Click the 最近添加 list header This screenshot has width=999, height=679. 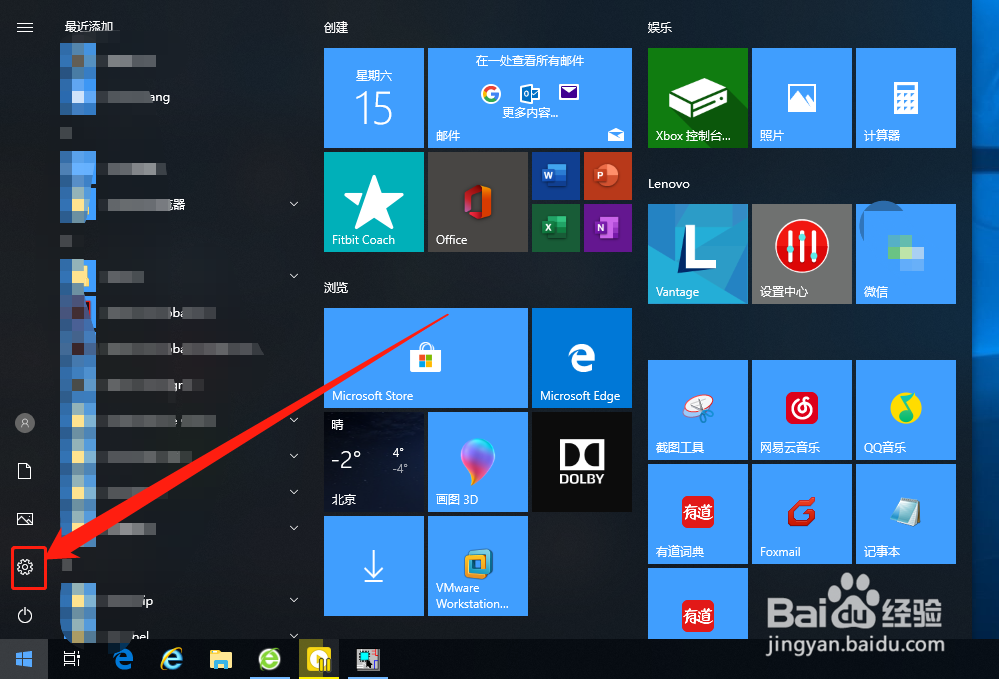(x=89, y=26)
